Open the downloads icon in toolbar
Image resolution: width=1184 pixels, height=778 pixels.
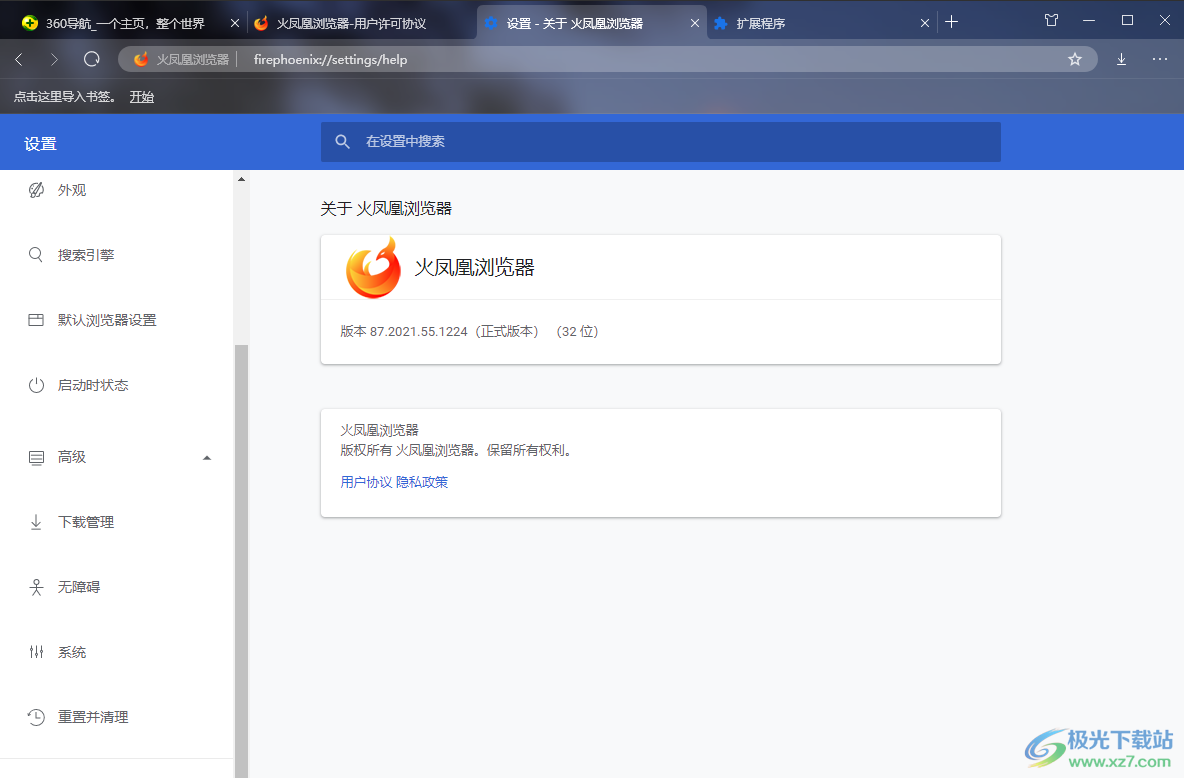pos(1121,59)
